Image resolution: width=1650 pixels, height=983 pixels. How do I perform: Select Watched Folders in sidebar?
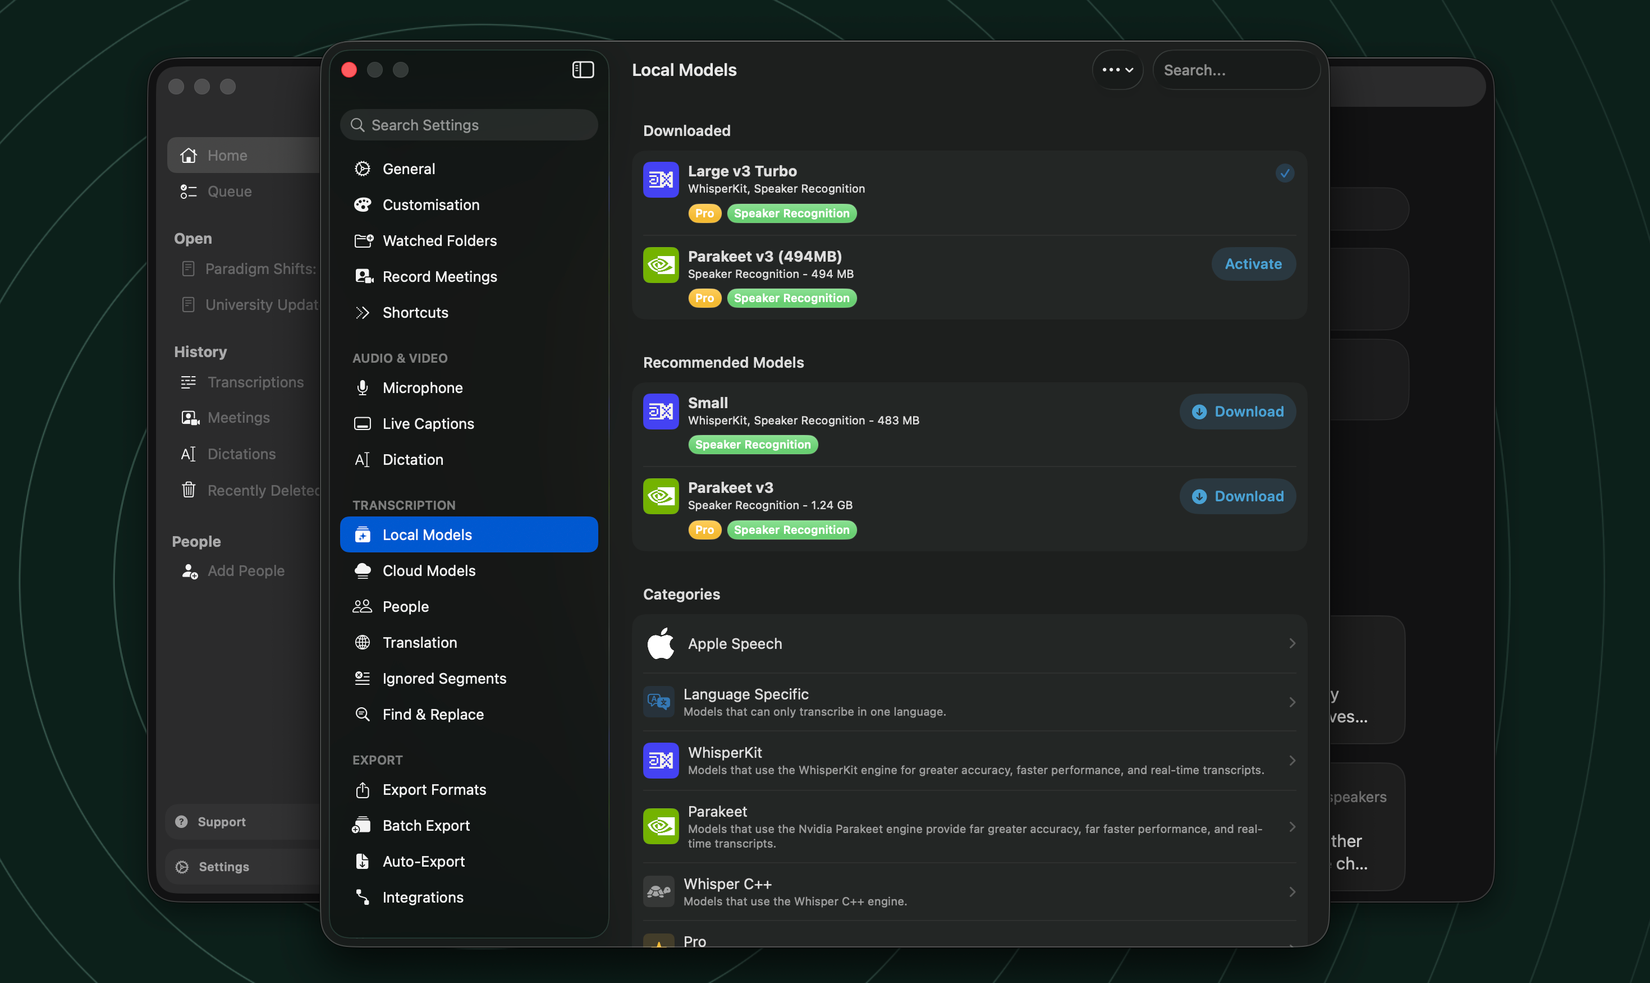(469, 241)
